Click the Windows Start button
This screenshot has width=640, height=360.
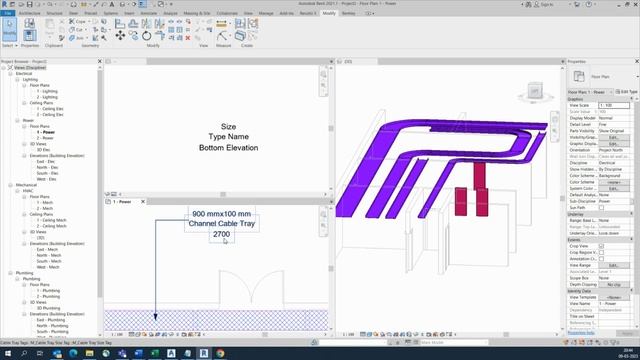(x=8, y=353)
